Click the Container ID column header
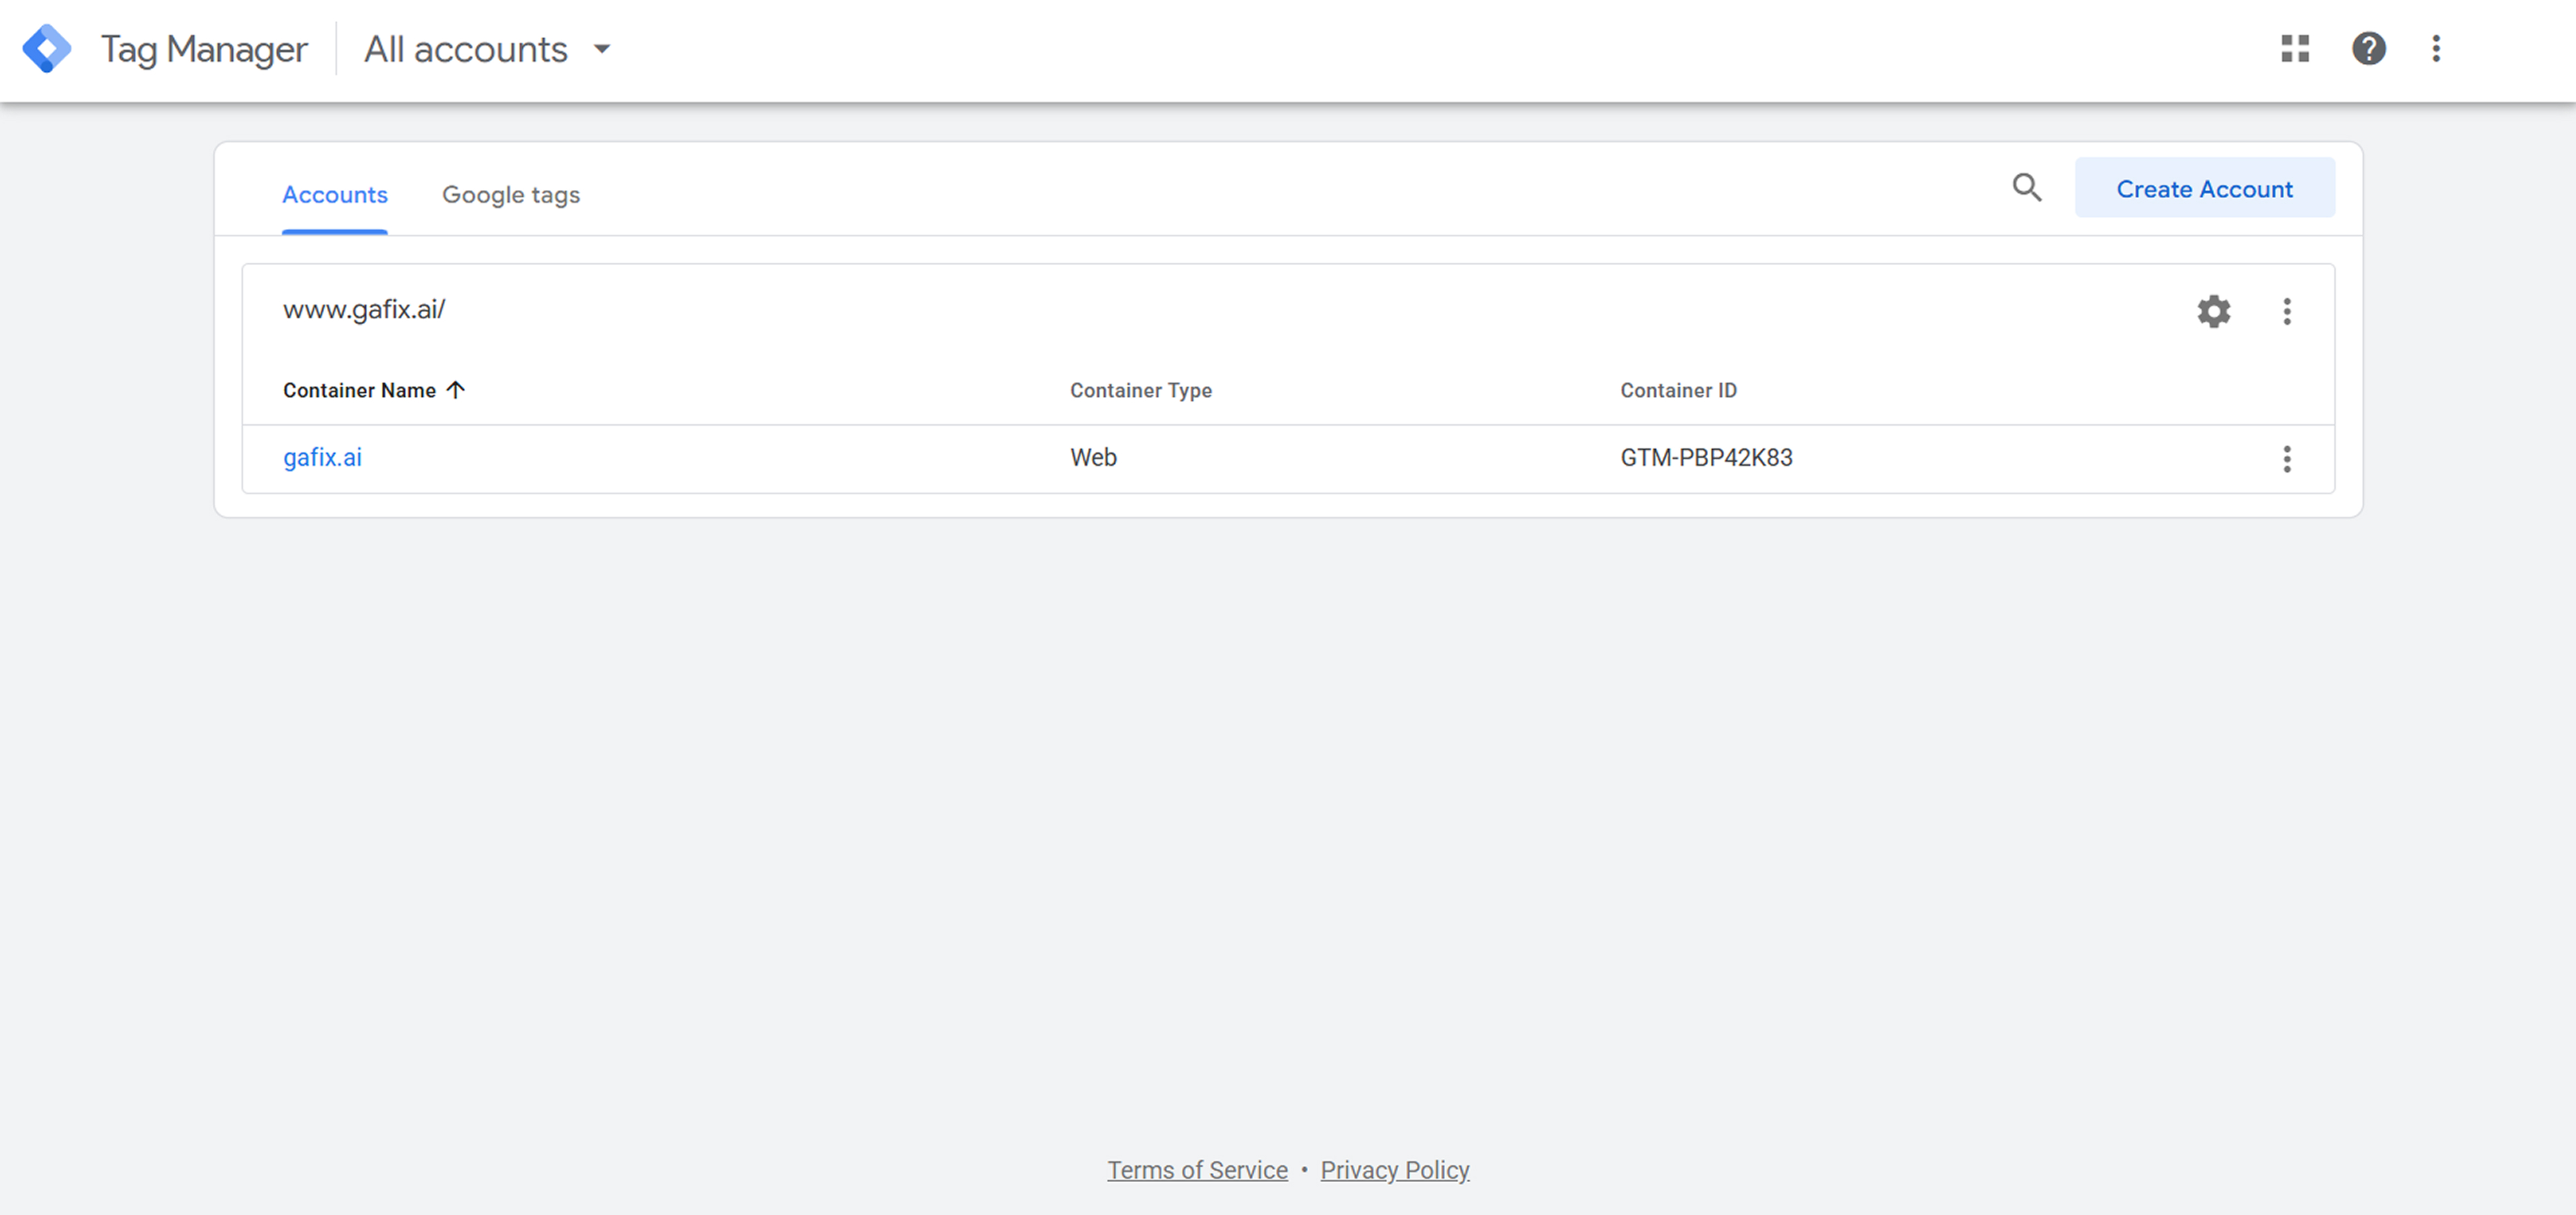This screenshot has width=2576, height=1215. click(1678, 390)
